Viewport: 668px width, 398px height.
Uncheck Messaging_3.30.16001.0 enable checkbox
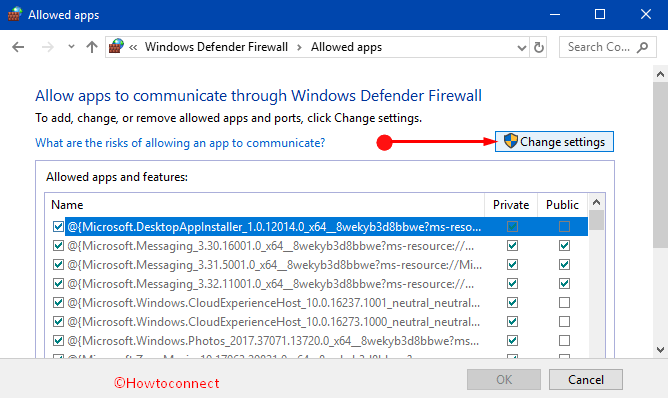(58, 246)
